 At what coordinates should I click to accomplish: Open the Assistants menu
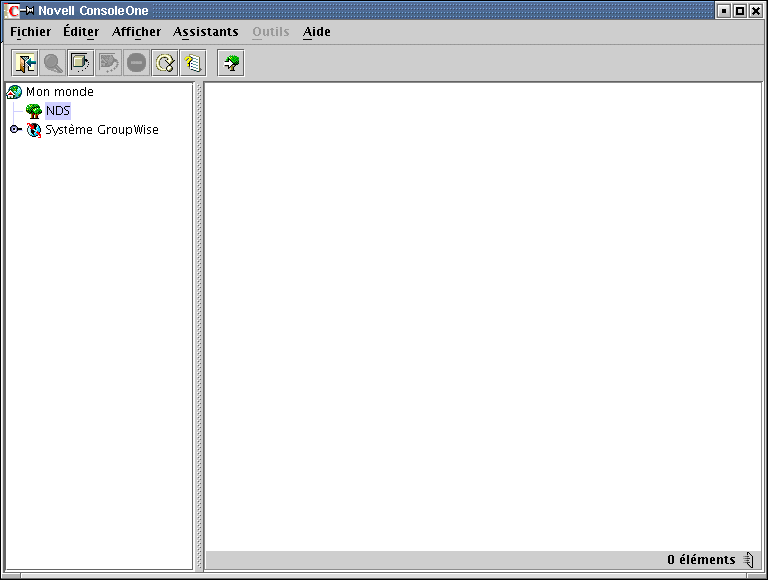pyautogui.click(x=206, y=32)
